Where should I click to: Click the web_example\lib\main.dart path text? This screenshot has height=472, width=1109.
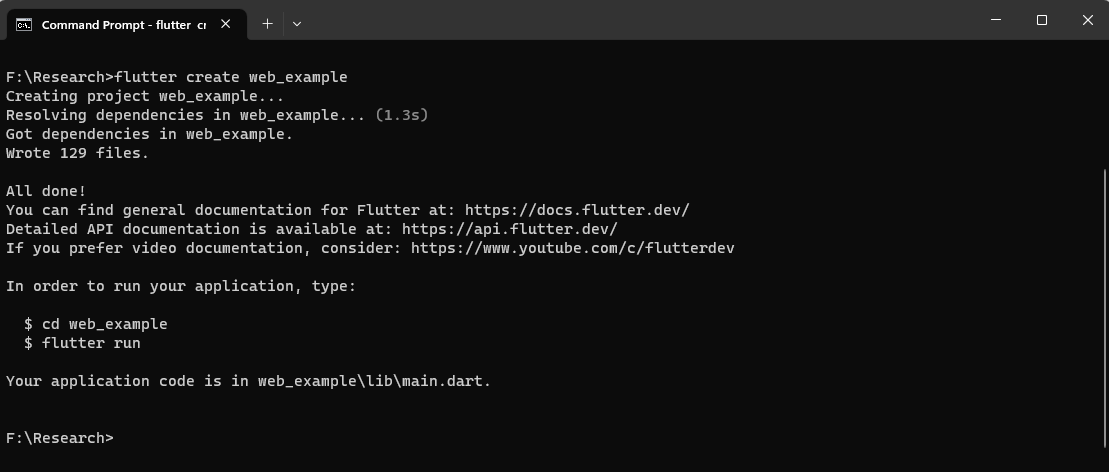click(x=374, y=381)
